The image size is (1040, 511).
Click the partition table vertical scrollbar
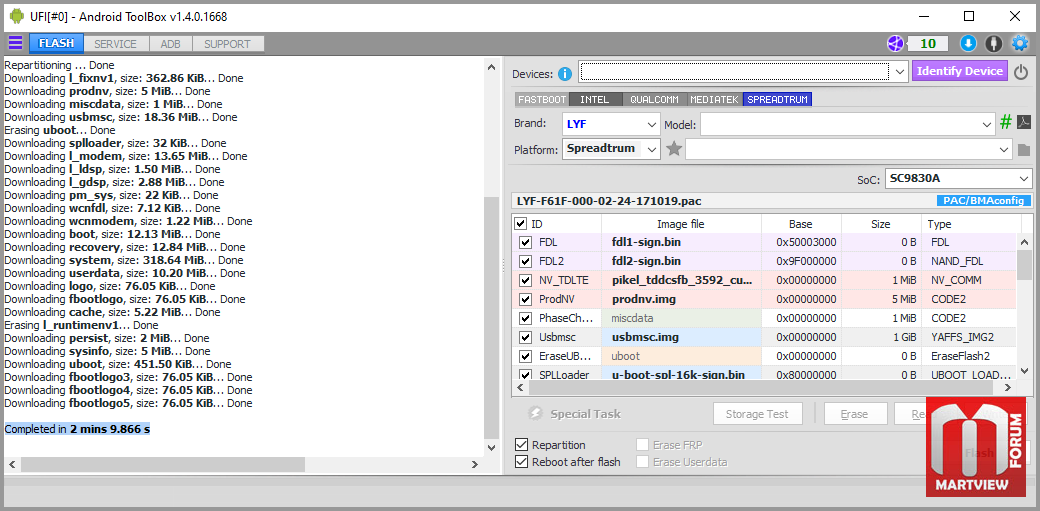point(1025,266)
